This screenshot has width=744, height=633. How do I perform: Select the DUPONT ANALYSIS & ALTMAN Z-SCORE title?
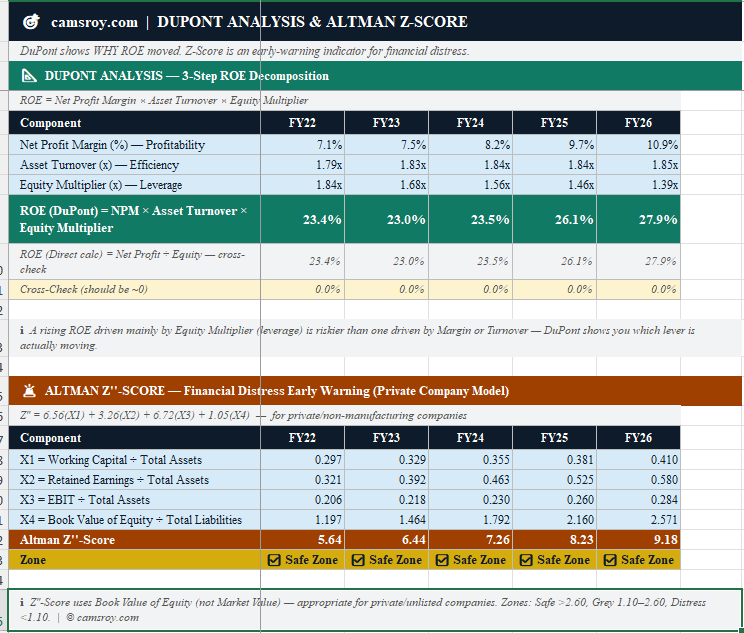(x=312, y=22)
